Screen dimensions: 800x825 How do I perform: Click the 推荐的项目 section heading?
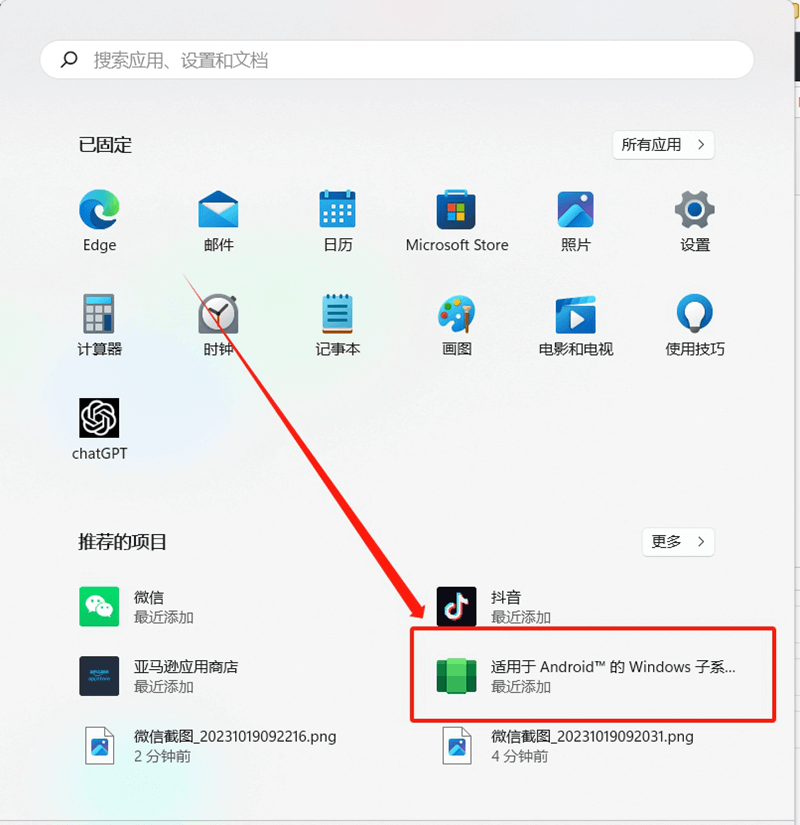(122, 542)
